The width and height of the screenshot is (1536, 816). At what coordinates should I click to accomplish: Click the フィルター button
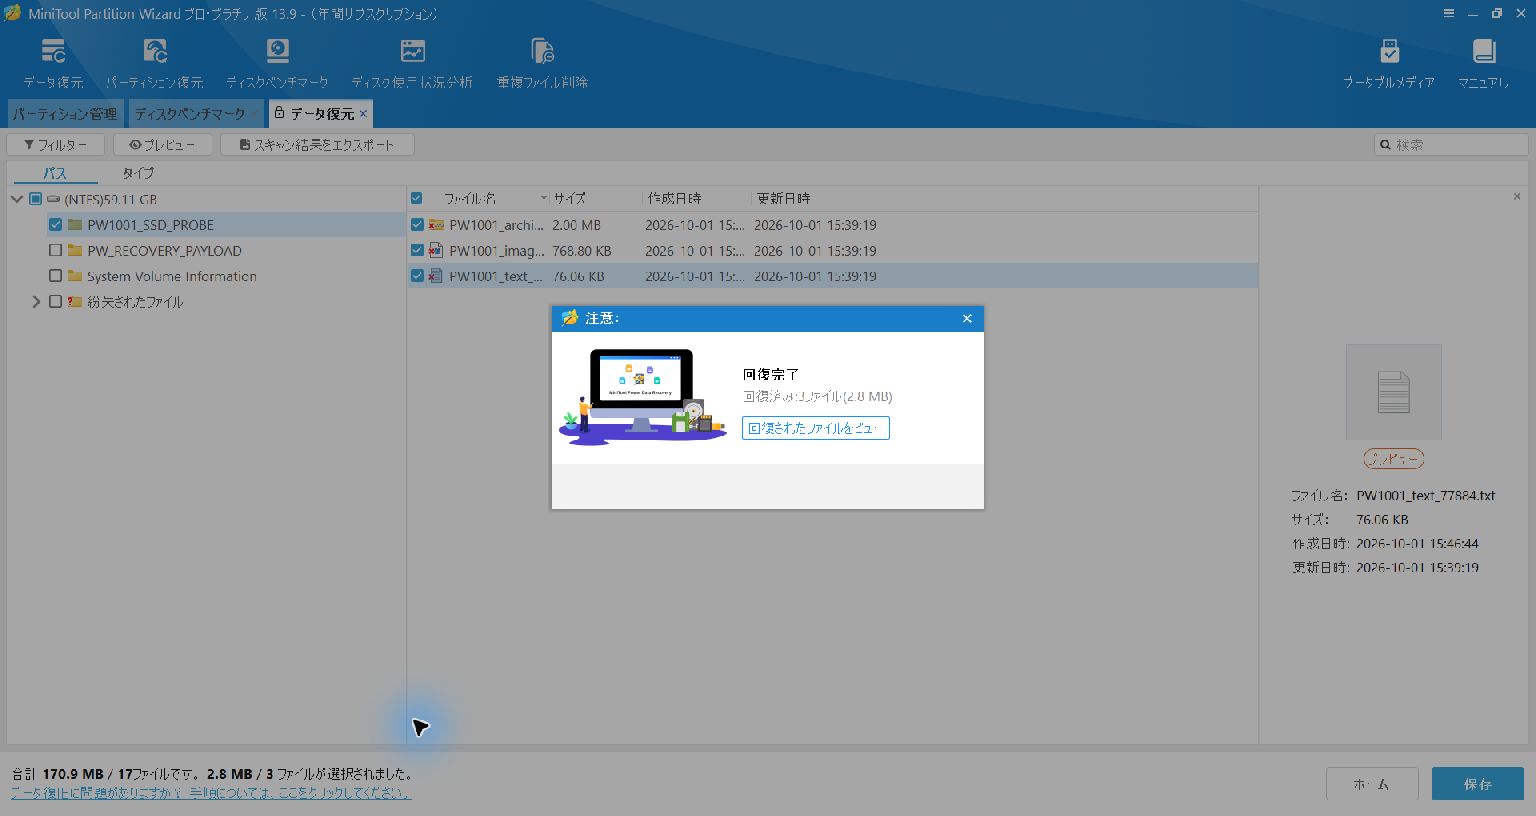click(56, 145)
